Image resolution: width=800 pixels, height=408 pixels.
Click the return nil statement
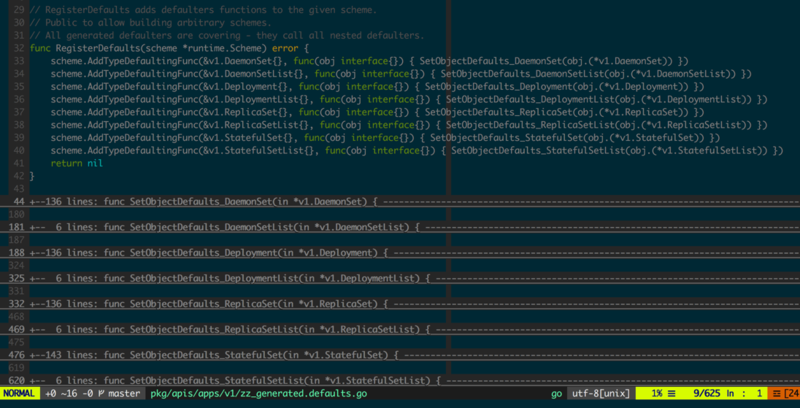[77, 163]
